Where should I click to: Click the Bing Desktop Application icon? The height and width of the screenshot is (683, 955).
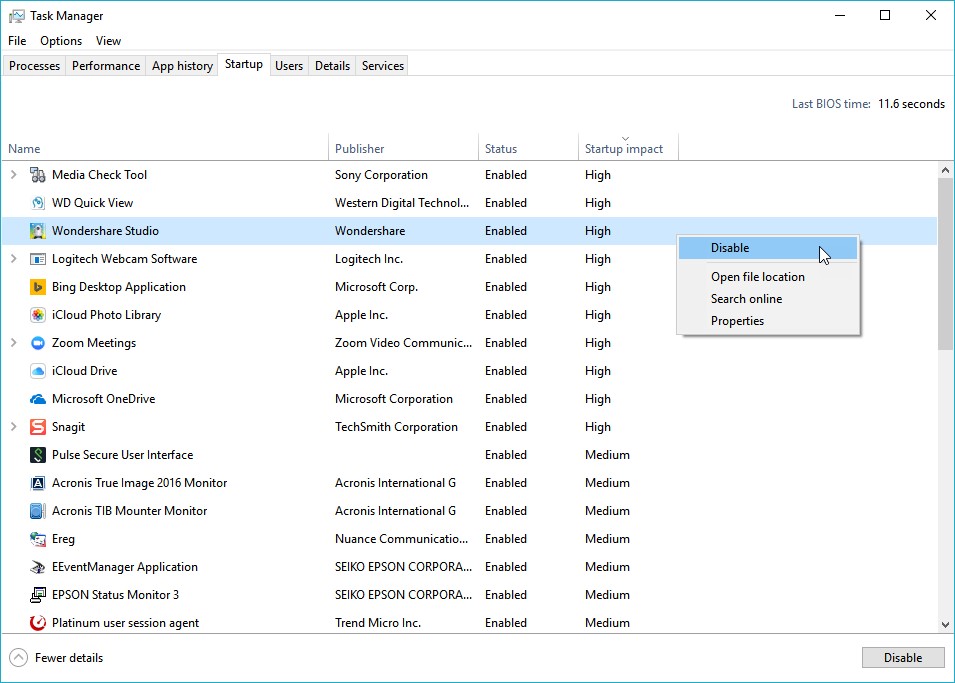pyautogui.click(x=38, y=287)
